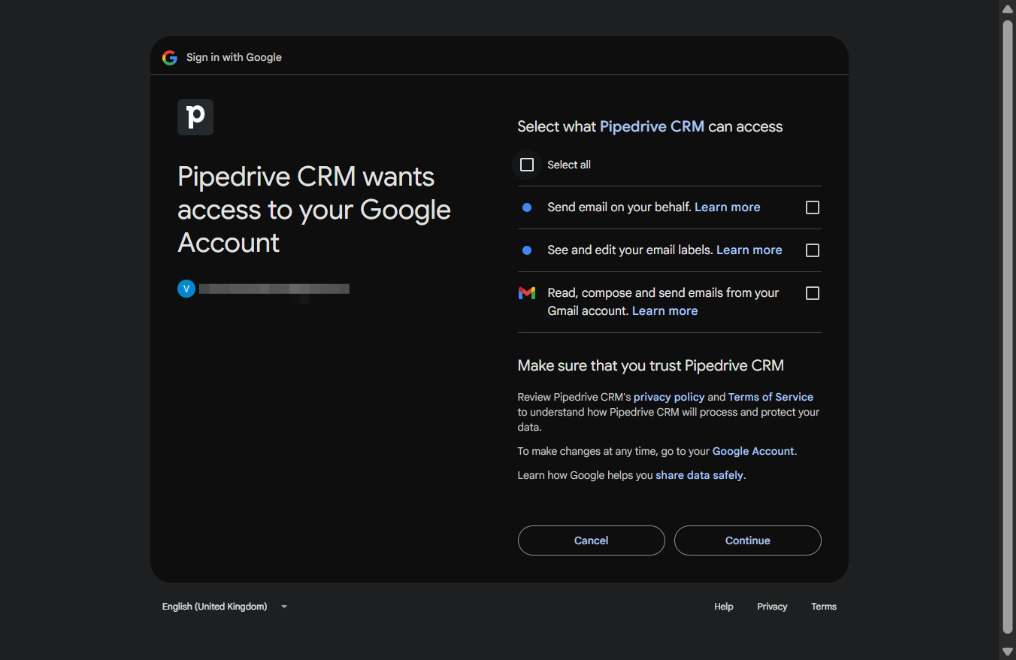
Task: Tick the Select all checkbox
Action: [x=527, y=165]
